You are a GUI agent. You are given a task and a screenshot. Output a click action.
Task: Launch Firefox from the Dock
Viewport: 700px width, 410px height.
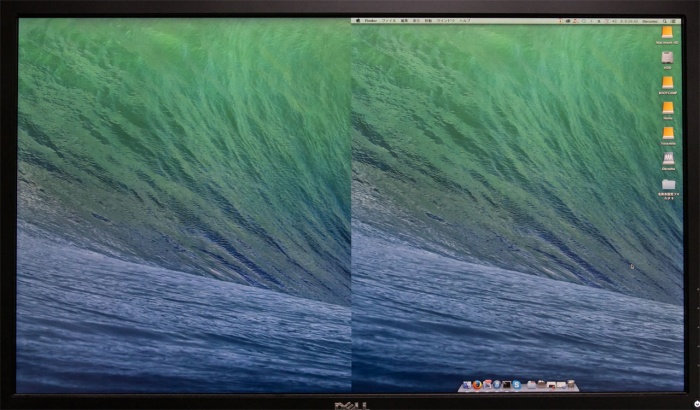[x=477, y=385]
